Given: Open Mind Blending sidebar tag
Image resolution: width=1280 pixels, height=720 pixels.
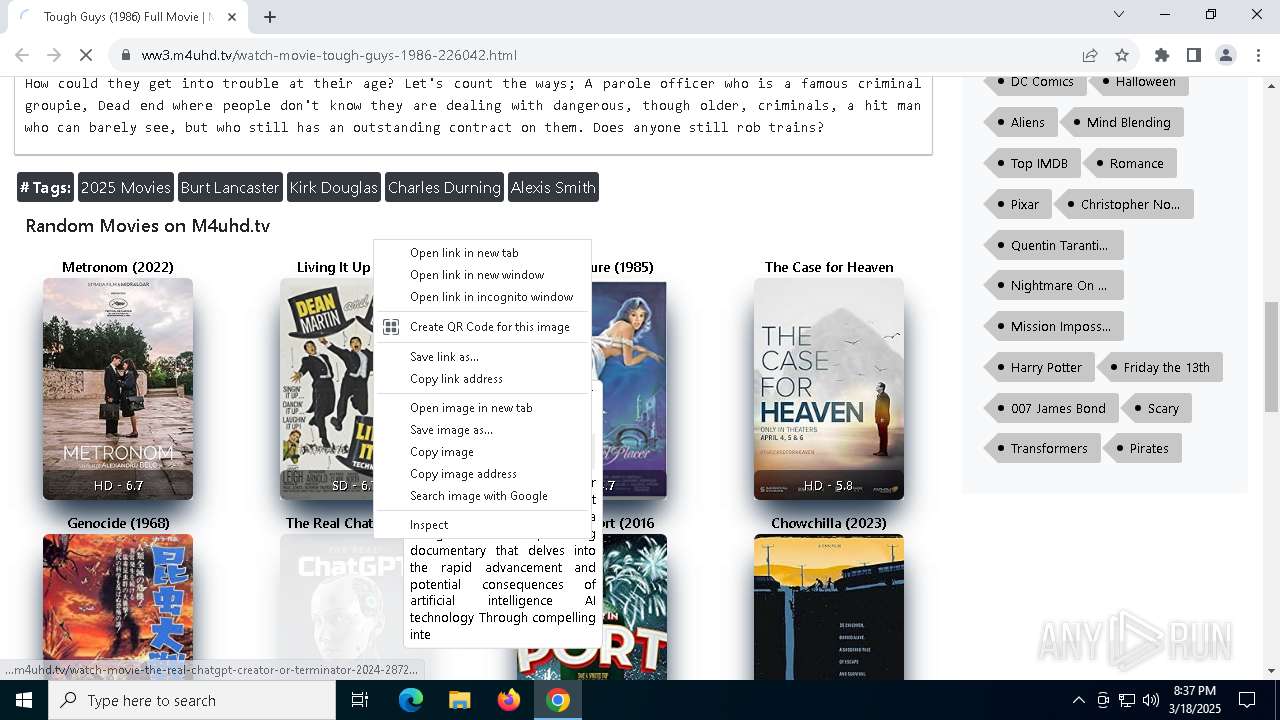Looking at the screenshot, I should [x=1121, y=122].
